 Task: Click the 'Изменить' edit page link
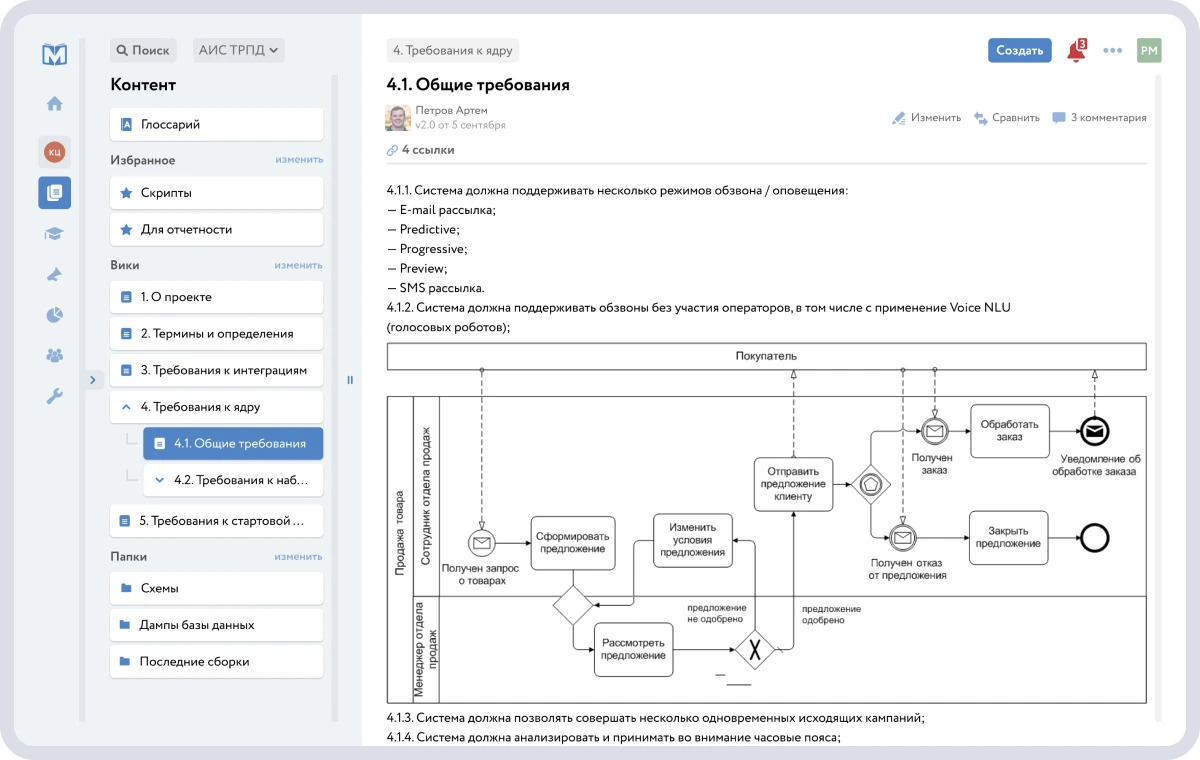(x=926, y=118)
